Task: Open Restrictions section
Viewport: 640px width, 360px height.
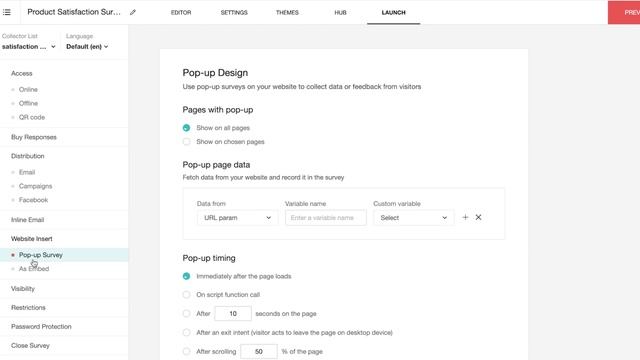Action: (28, 307)
